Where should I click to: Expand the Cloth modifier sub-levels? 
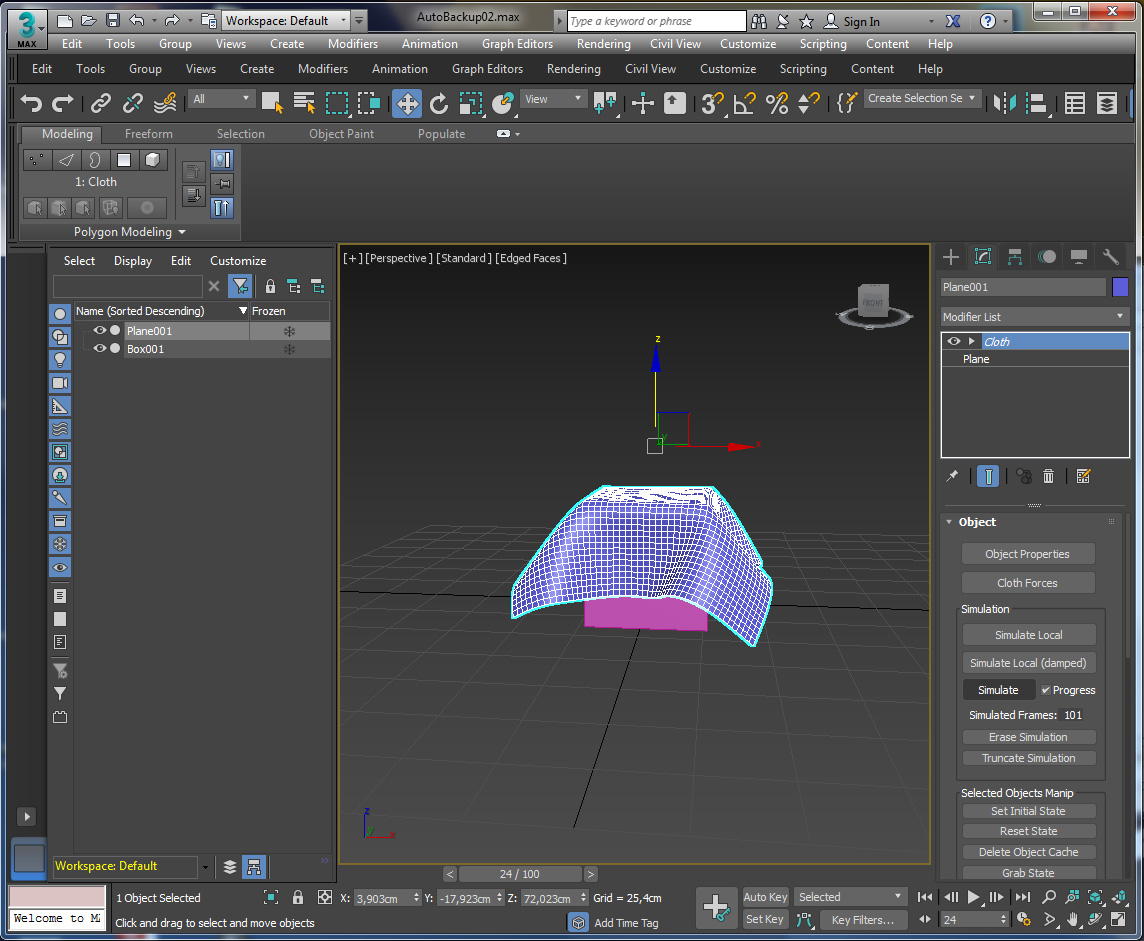click(971, 342)
